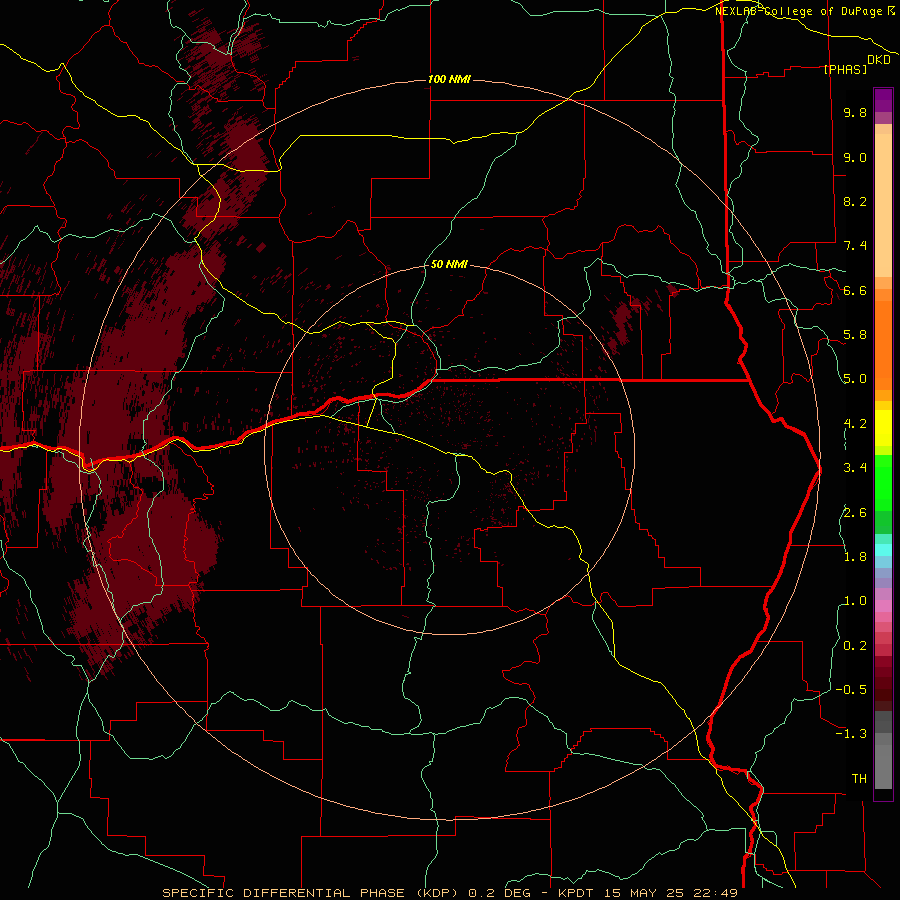Image resolution: width=900 pixels, height=900 pixels.
Task: Click the 3.4 value on the color scale
Action: click(855, 468)
